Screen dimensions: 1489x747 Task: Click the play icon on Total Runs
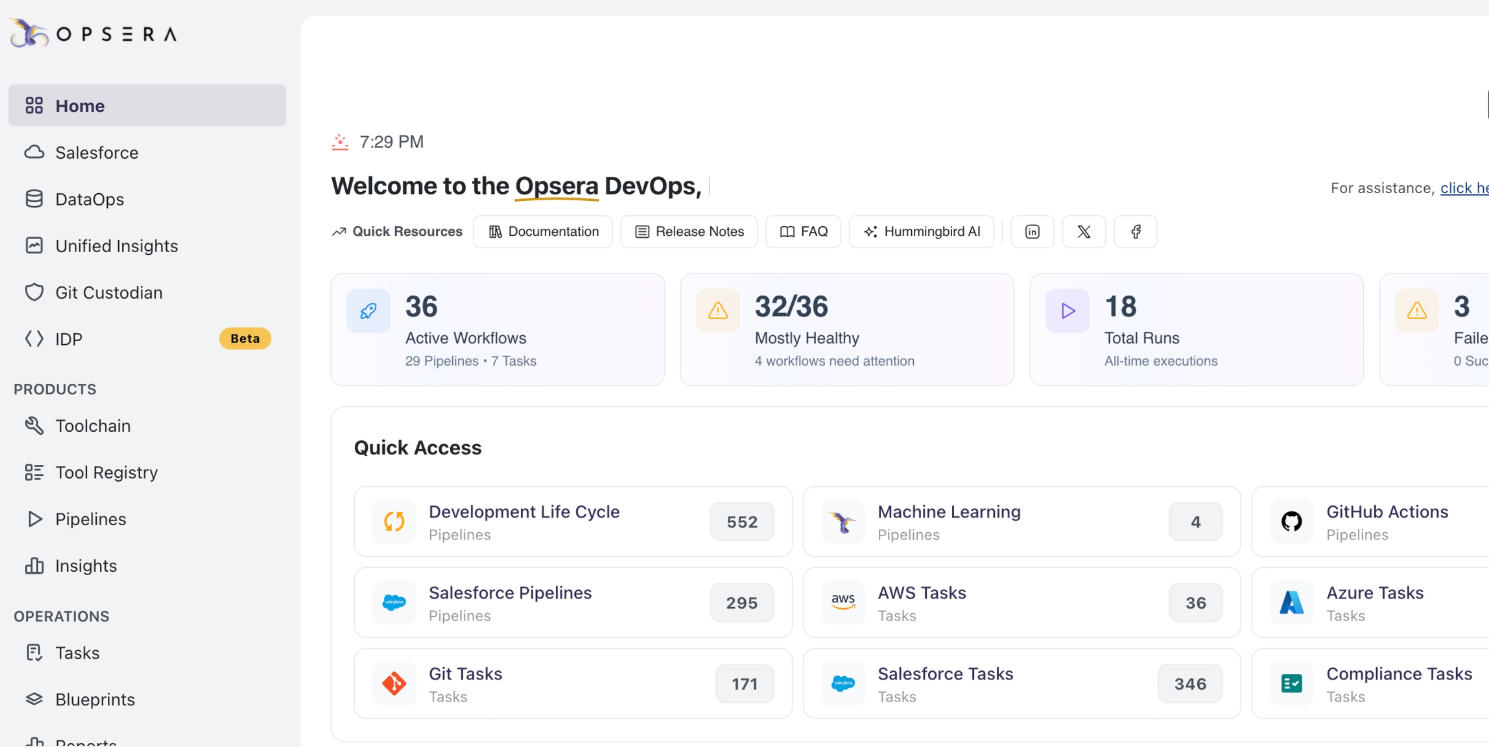tap(1067, 311)
